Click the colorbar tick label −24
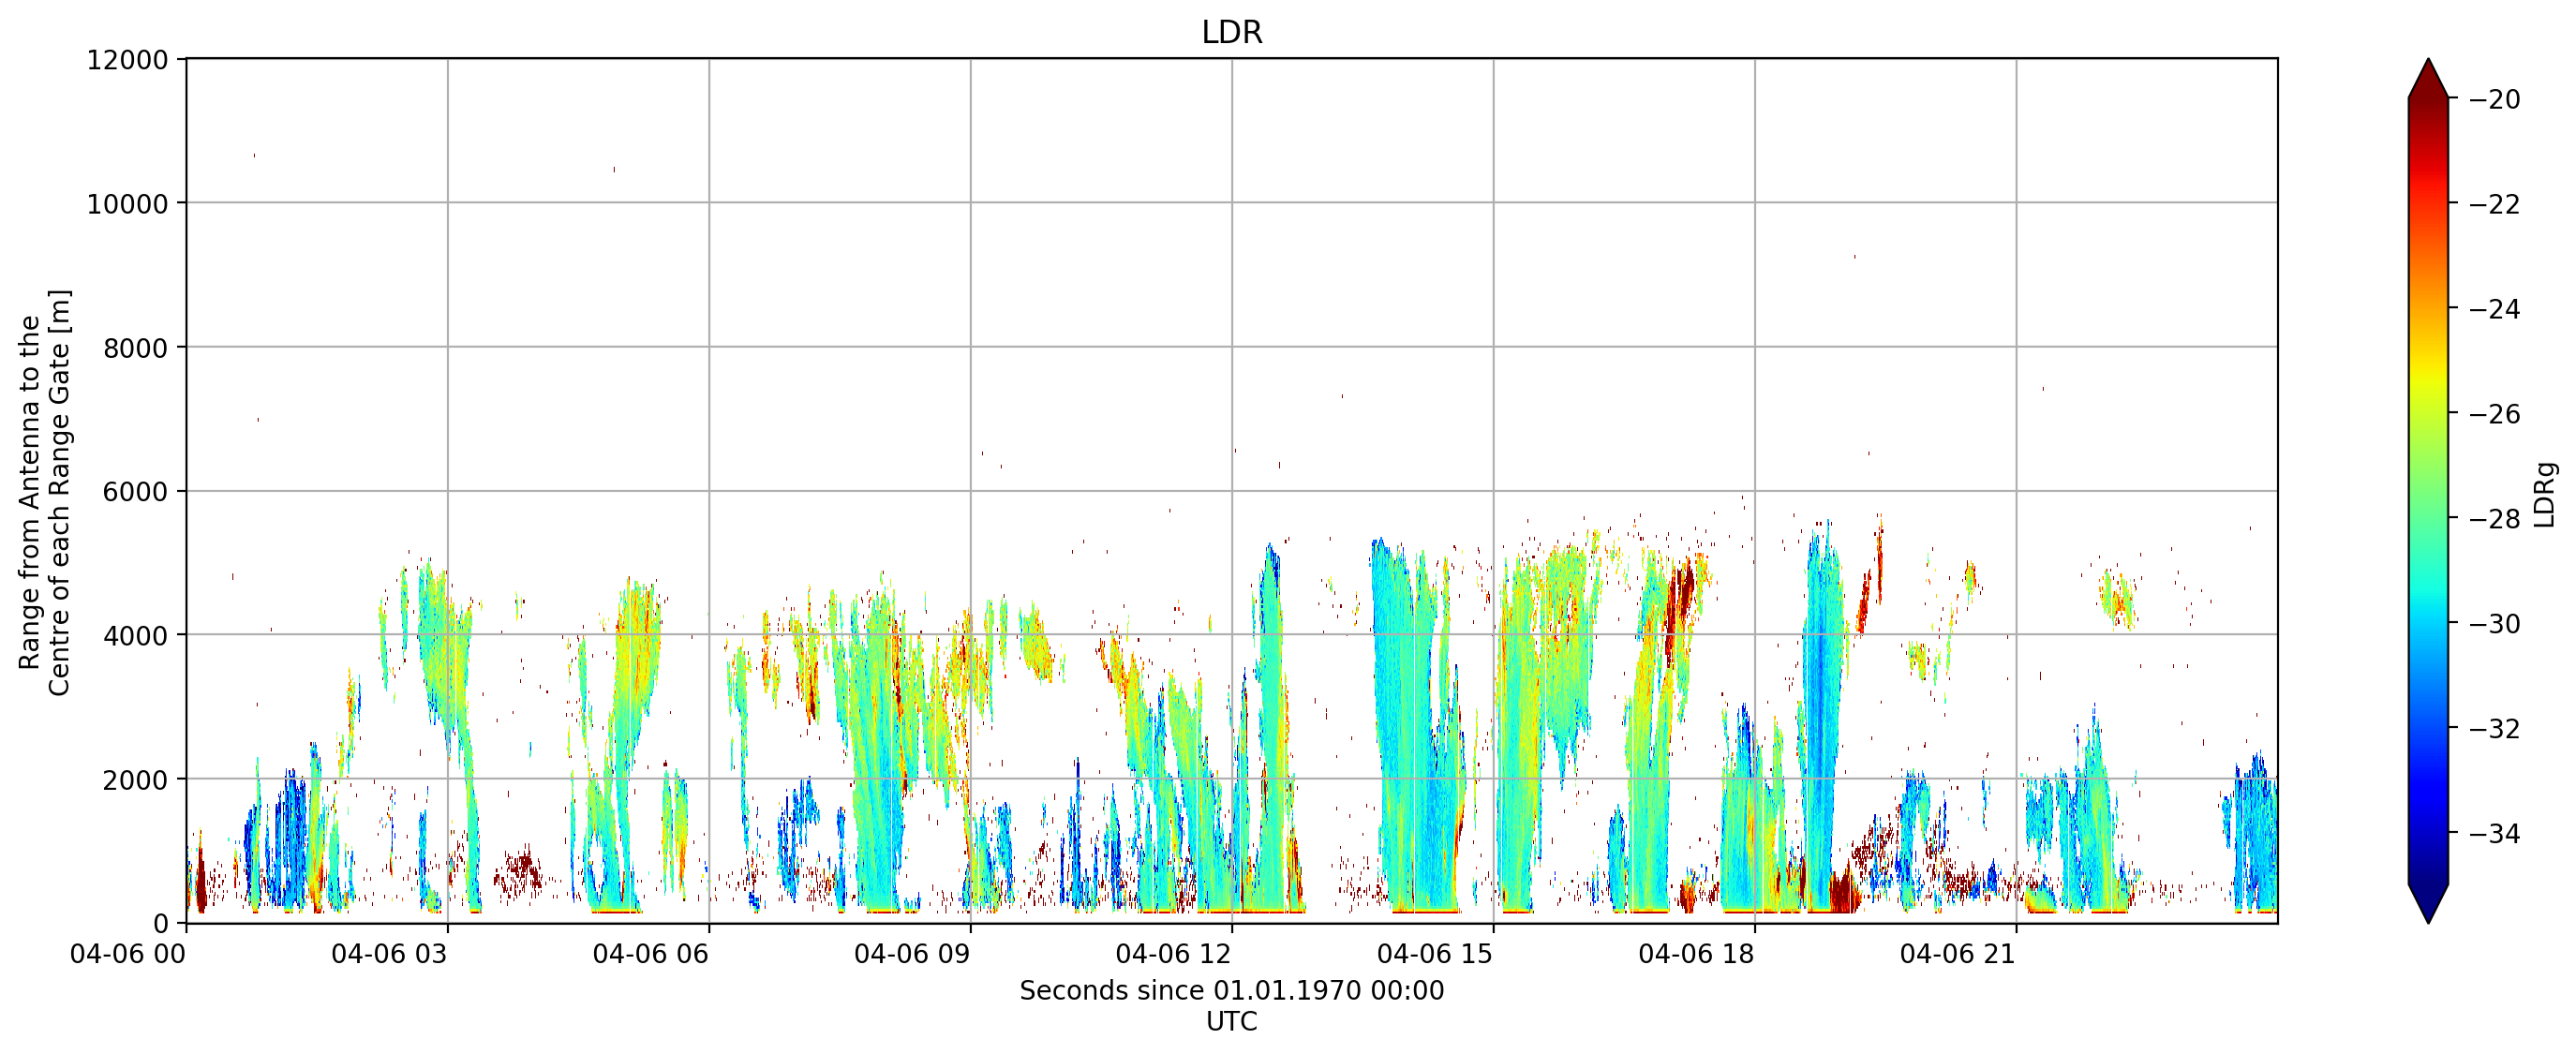The height and width of the screenshot is (1054, 2576). (2494, 310)
